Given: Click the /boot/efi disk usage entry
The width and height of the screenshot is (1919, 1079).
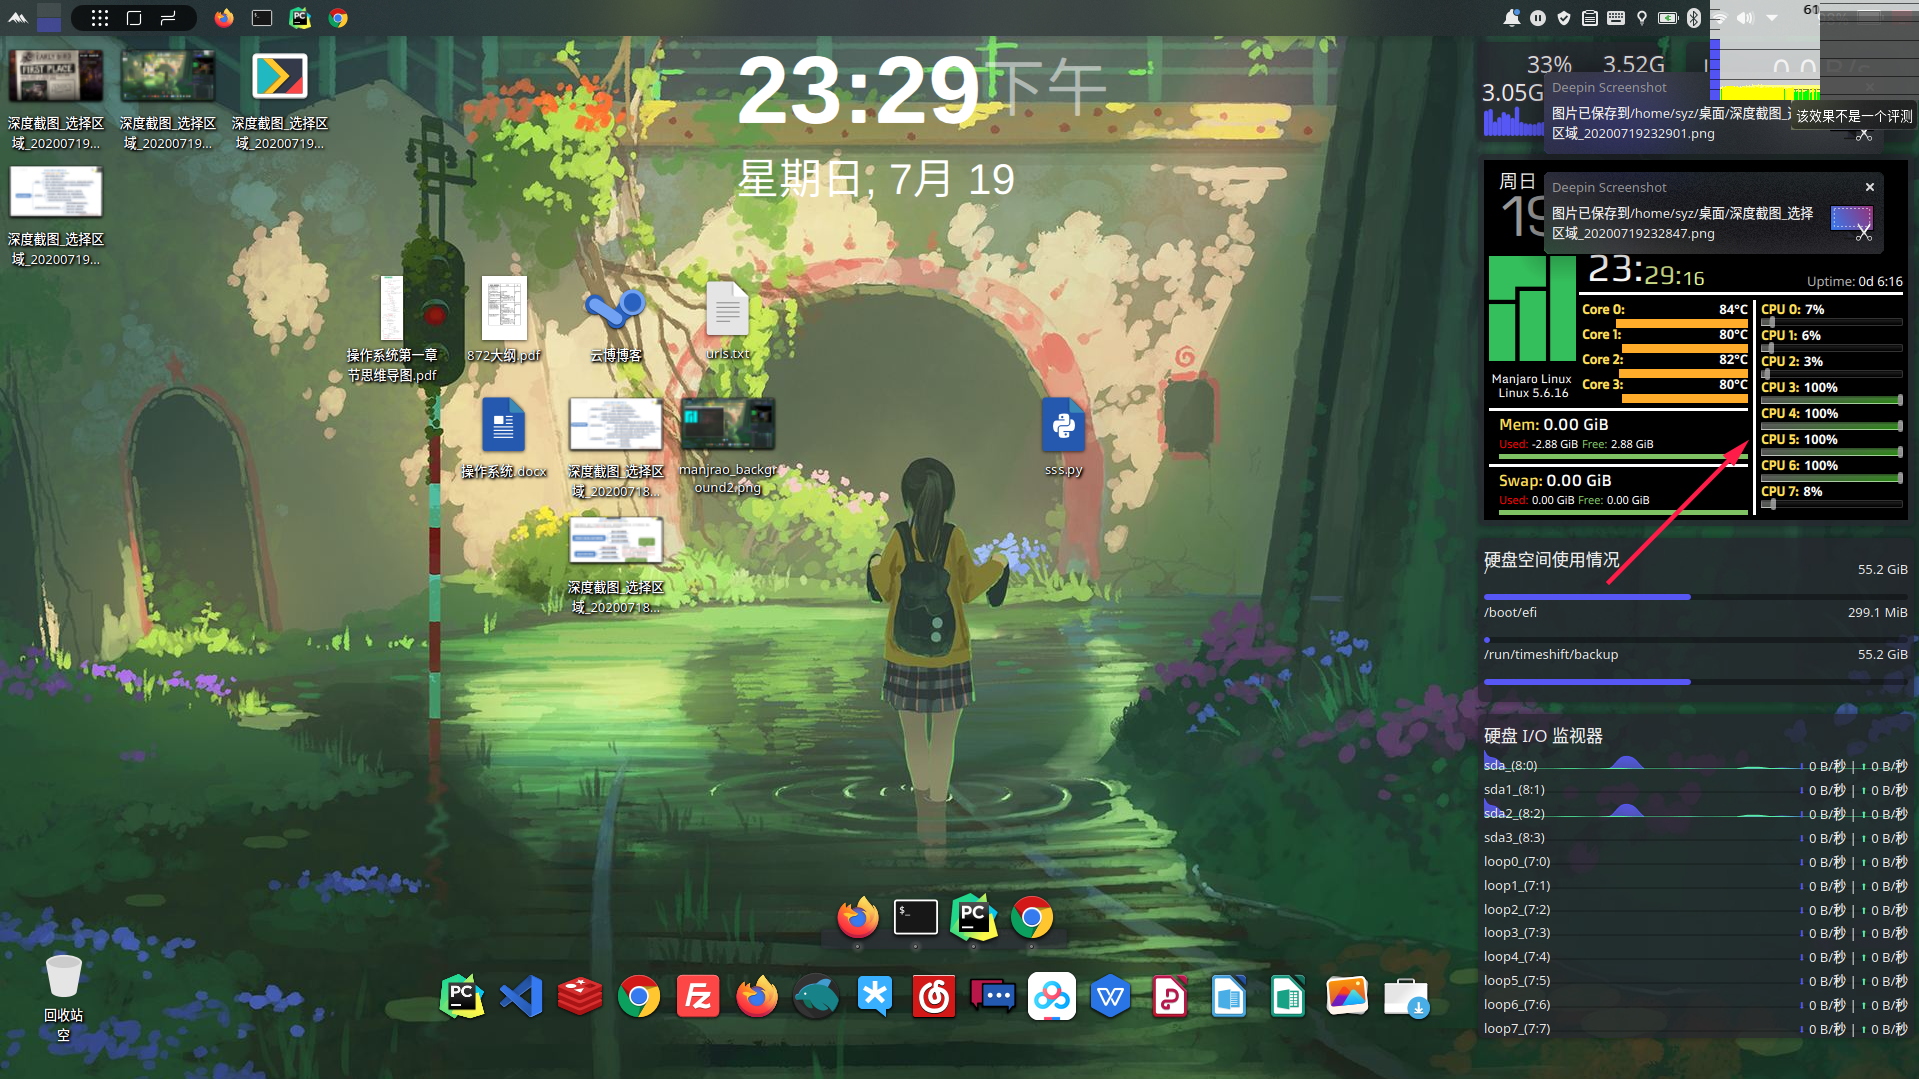Looking at the screenshot, I should [1695, 613].
